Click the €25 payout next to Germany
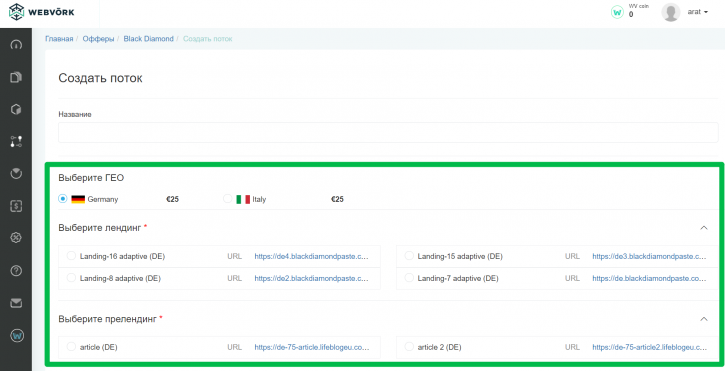Viewport: 725px width, 371px height. tap(172, 199)
